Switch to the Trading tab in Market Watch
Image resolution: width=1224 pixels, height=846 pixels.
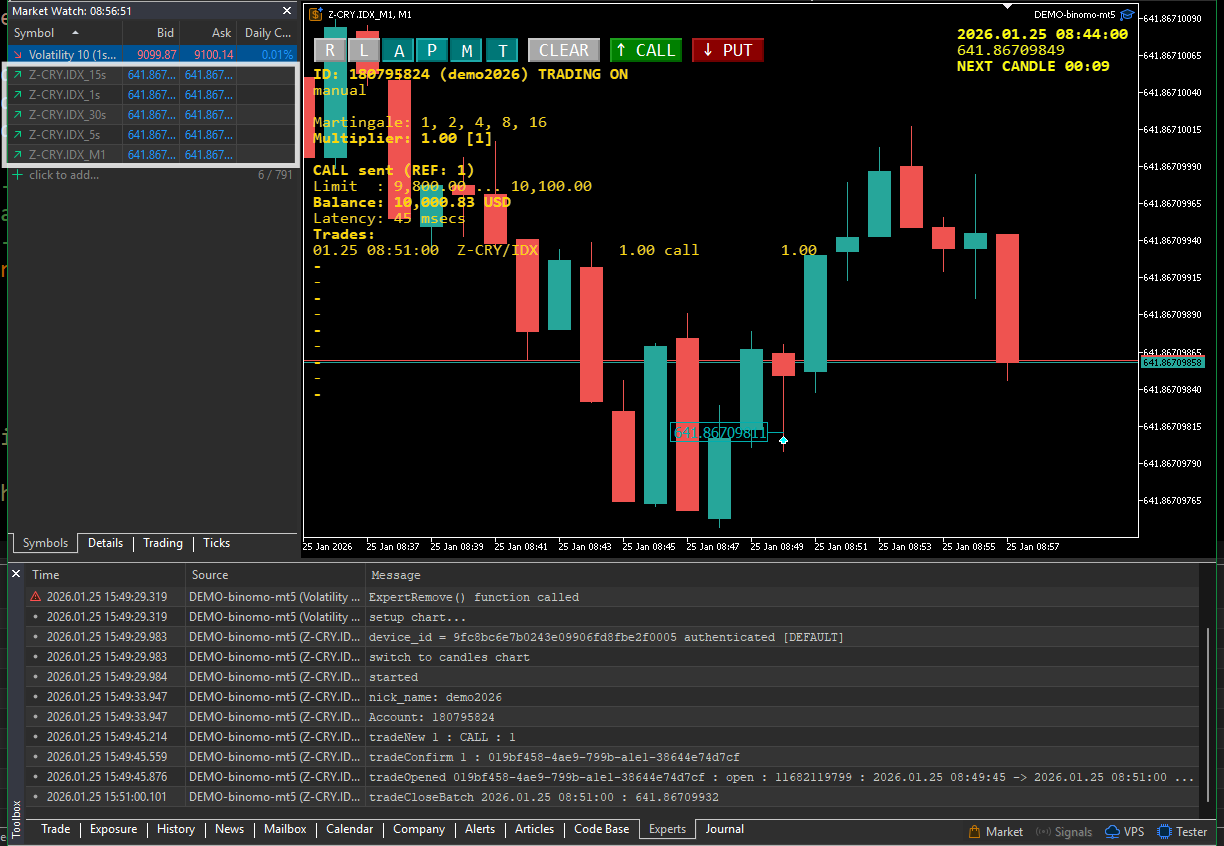pos(163,543)
